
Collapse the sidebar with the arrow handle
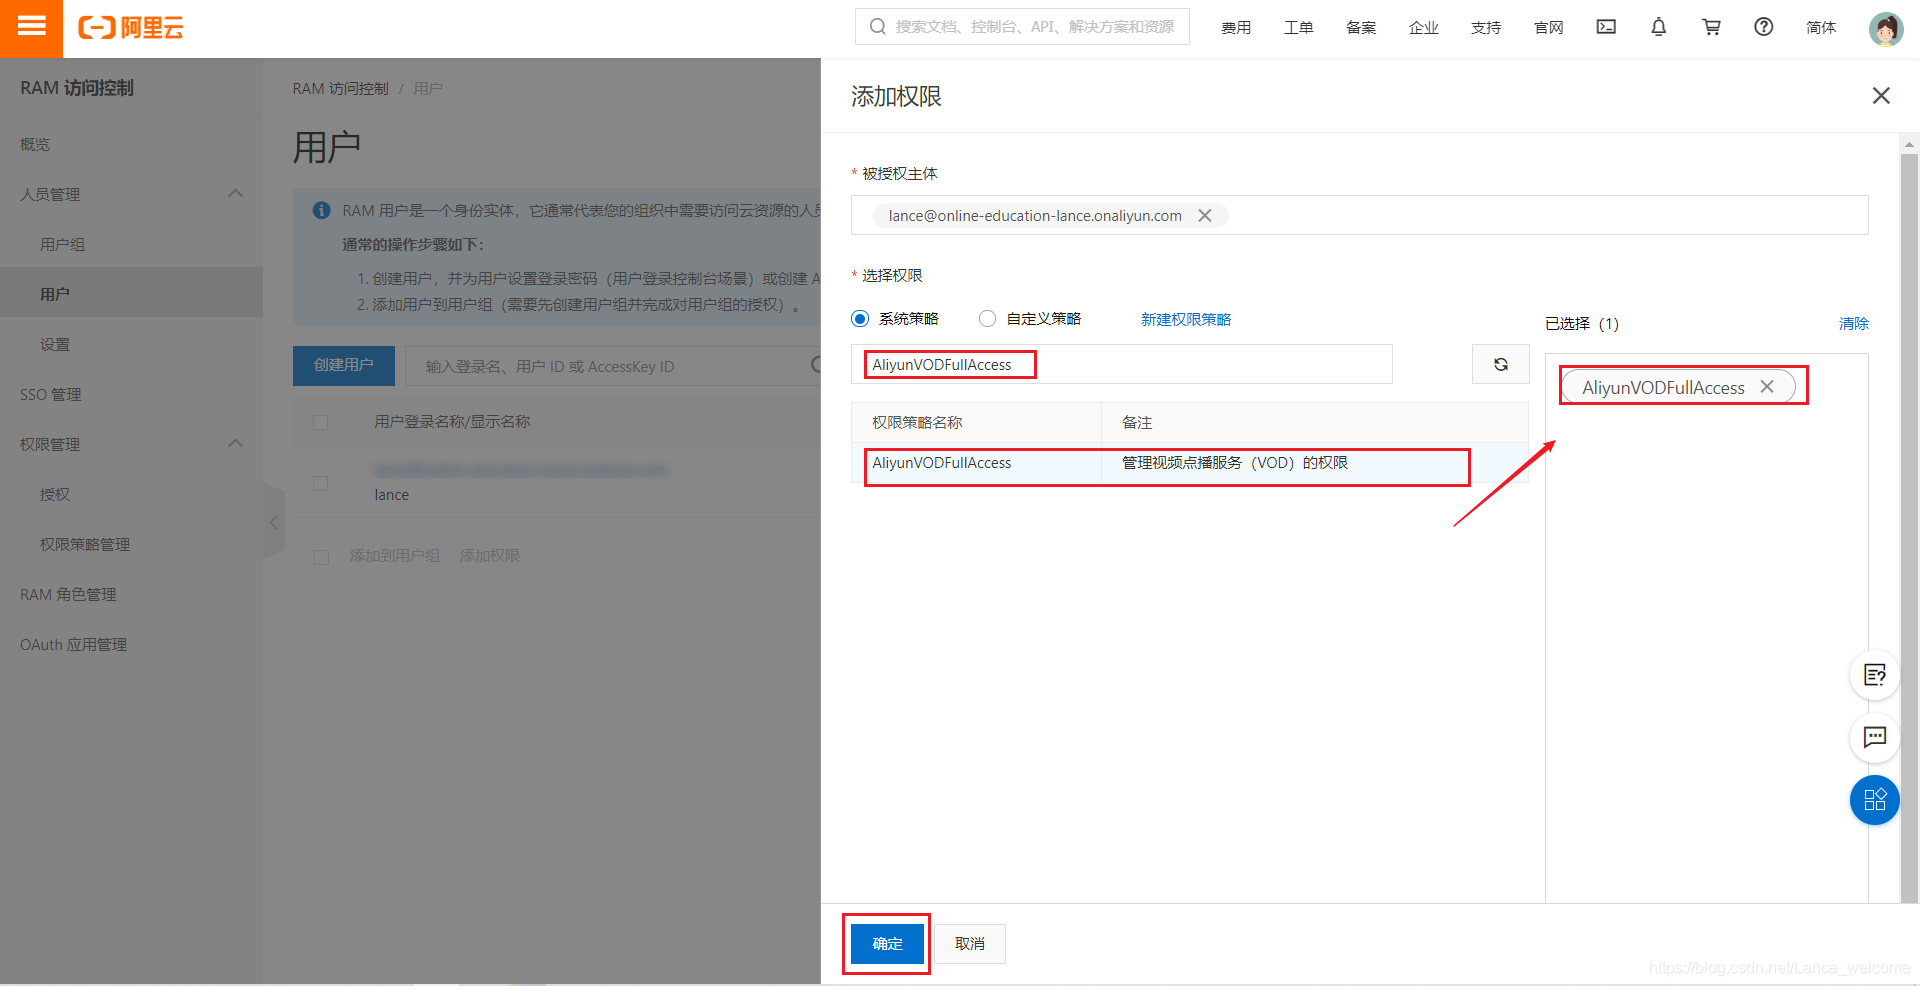(x=274, y=522)
